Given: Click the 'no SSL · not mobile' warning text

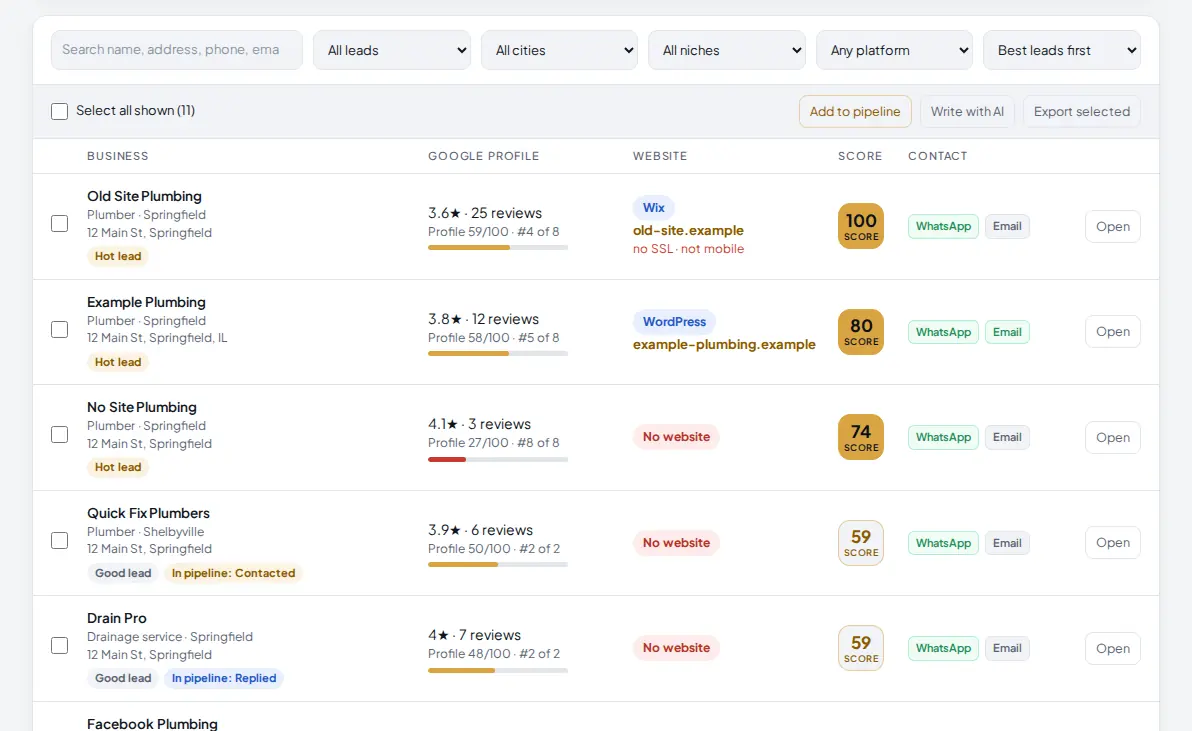Looking at the screenshot, I should pyautogui.click(x=688, y=248).
